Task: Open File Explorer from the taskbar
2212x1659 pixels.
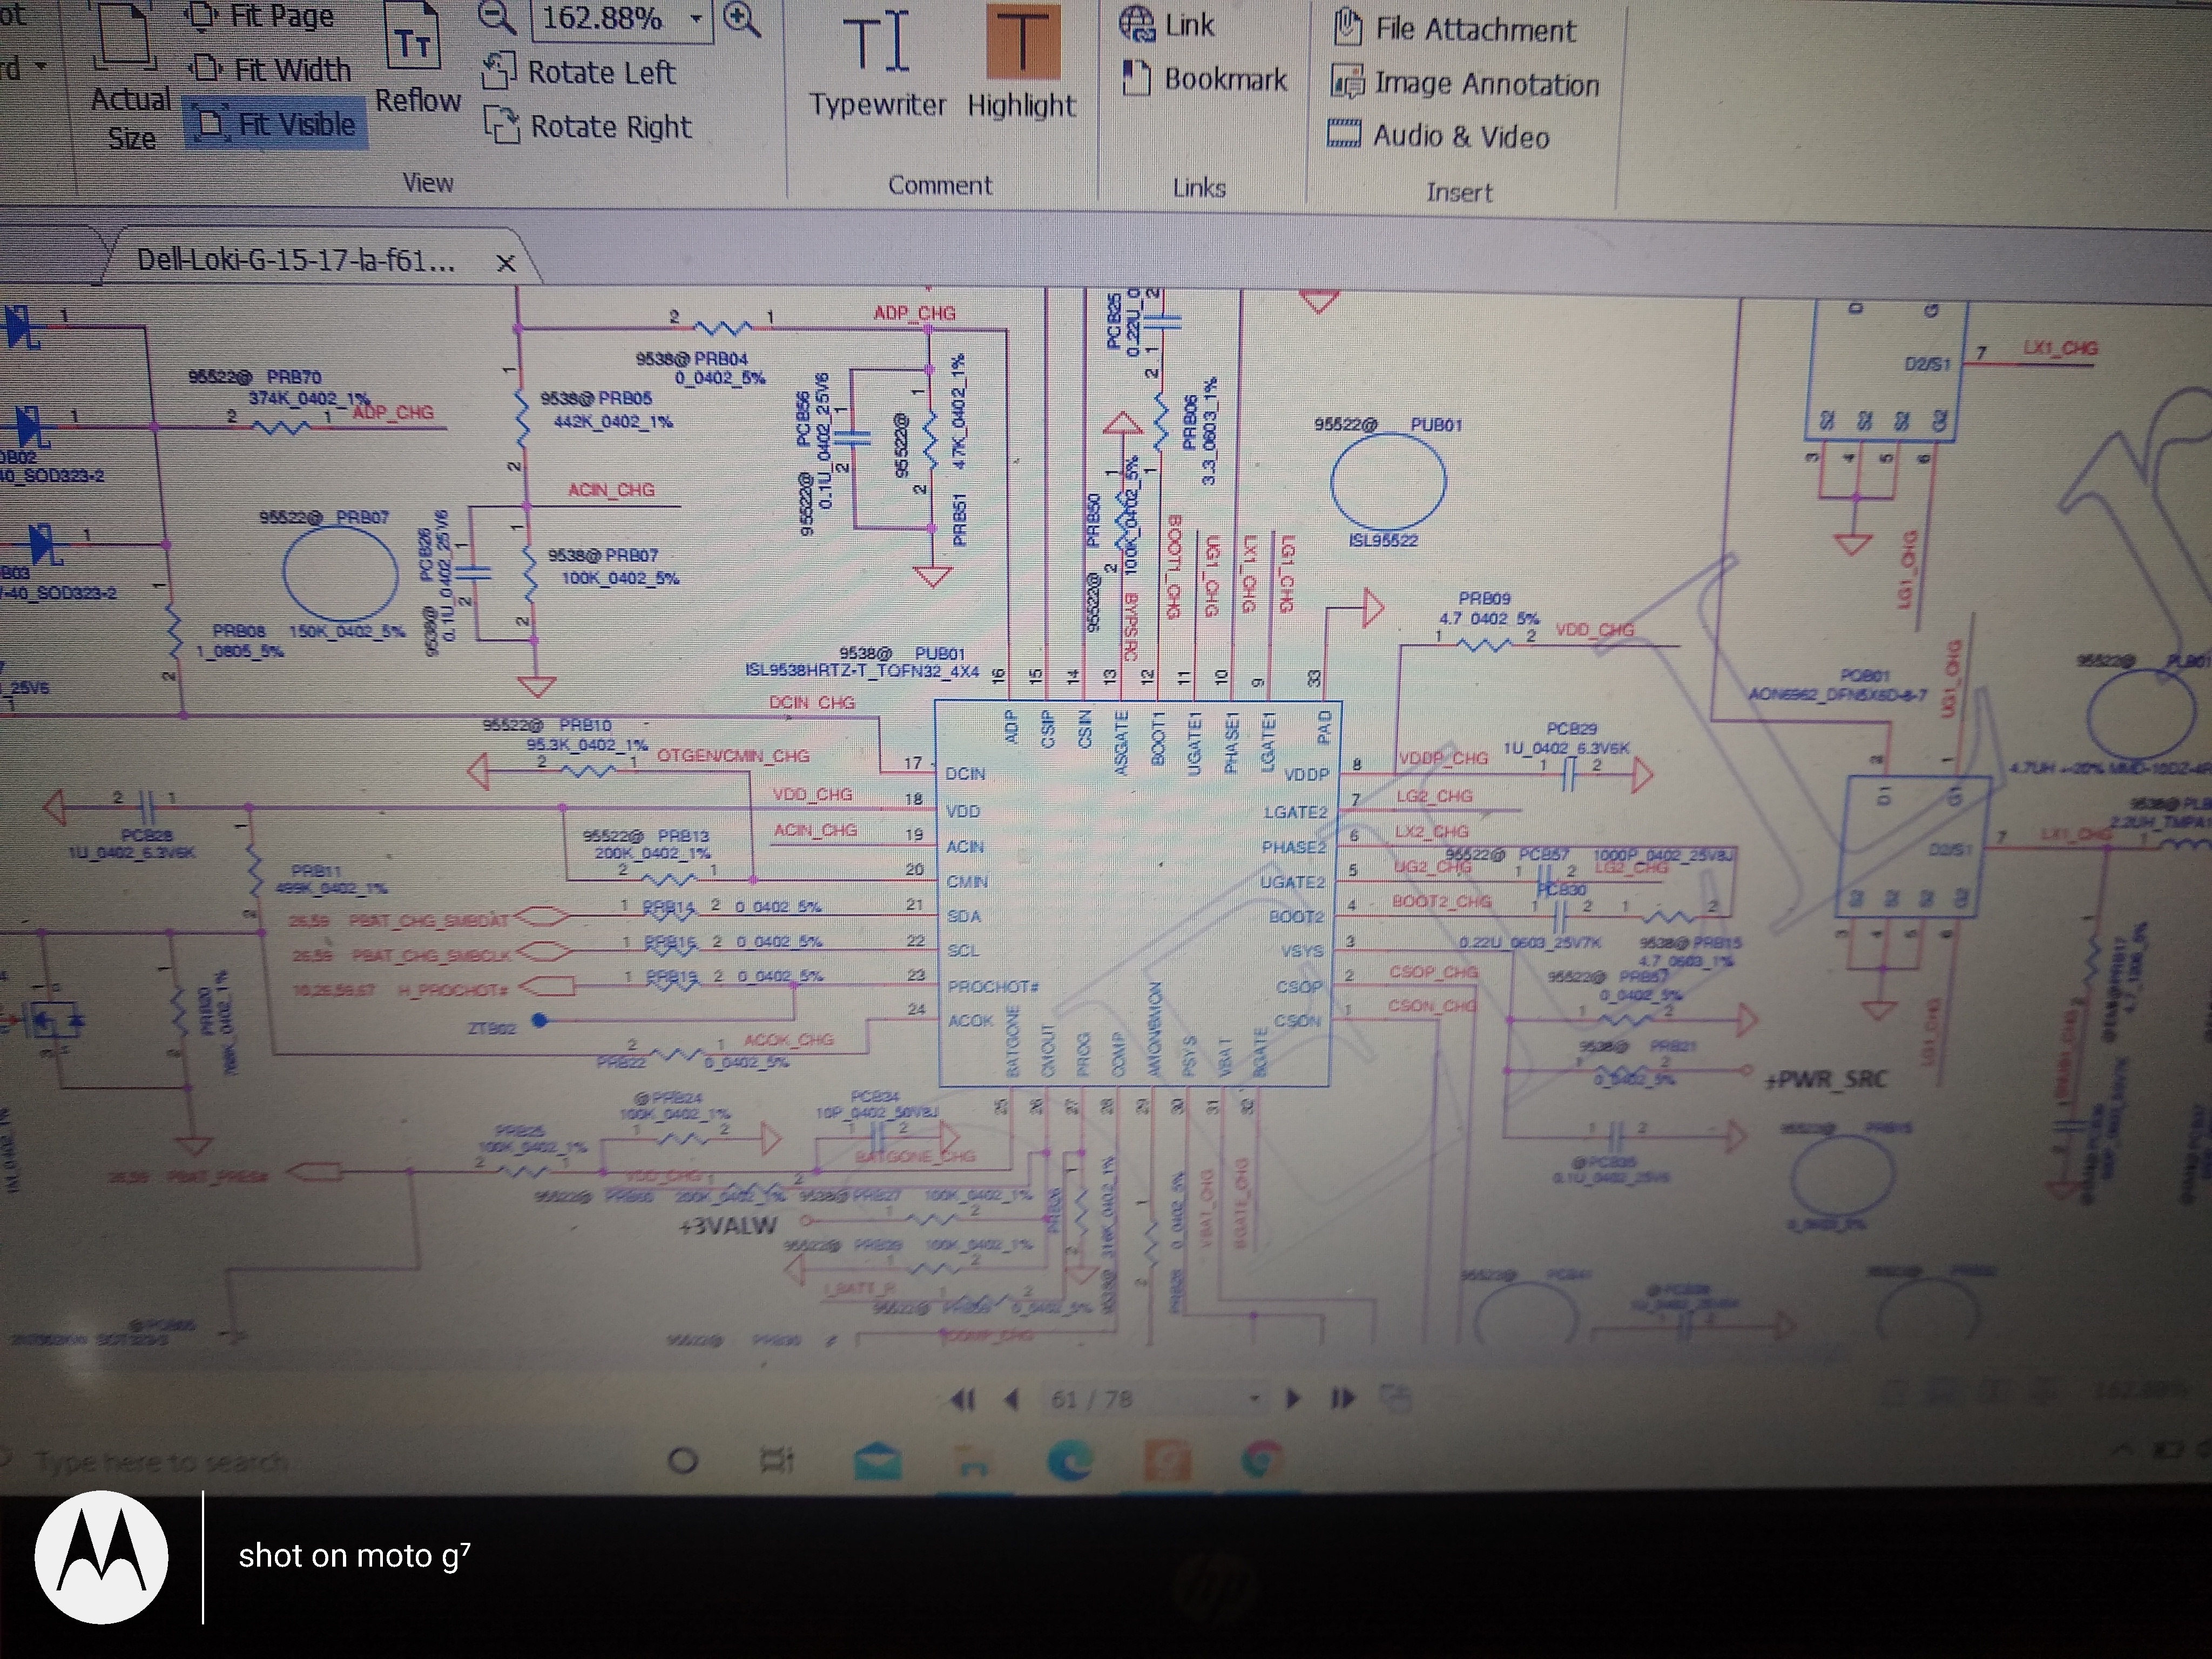Action: click(x=974, y=1462)
